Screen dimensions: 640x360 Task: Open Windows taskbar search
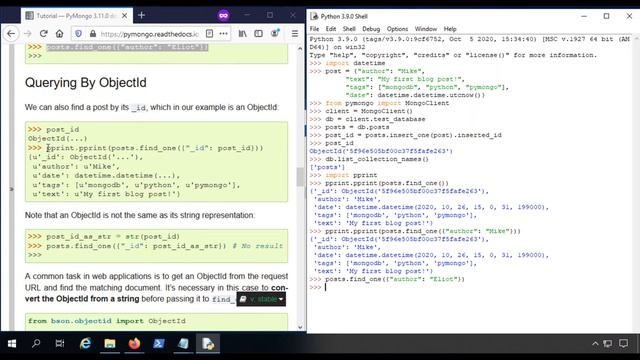(x=36, y=344)
